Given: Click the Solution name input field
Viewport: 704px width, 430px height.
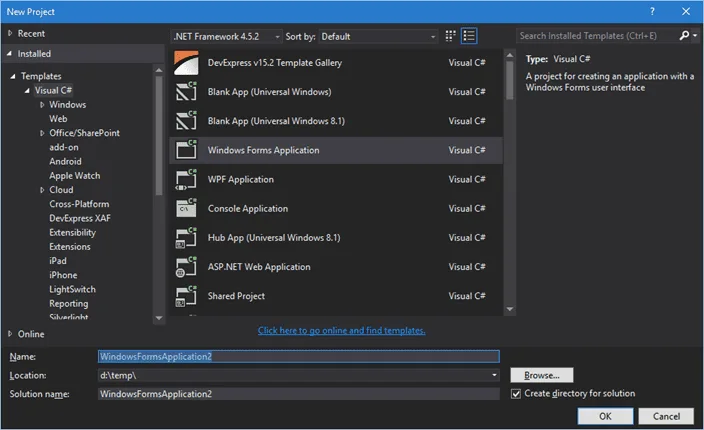Looking at the screenshot, I should (x=299, y=394).
